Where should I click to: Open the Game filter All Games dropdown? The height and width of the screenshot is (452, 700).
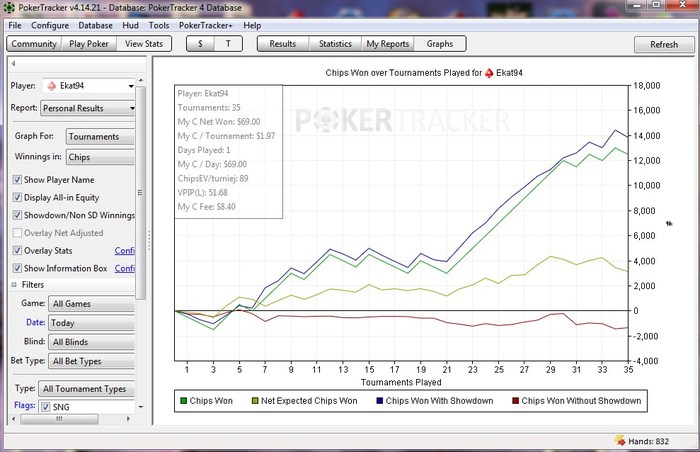click(92, 304)
